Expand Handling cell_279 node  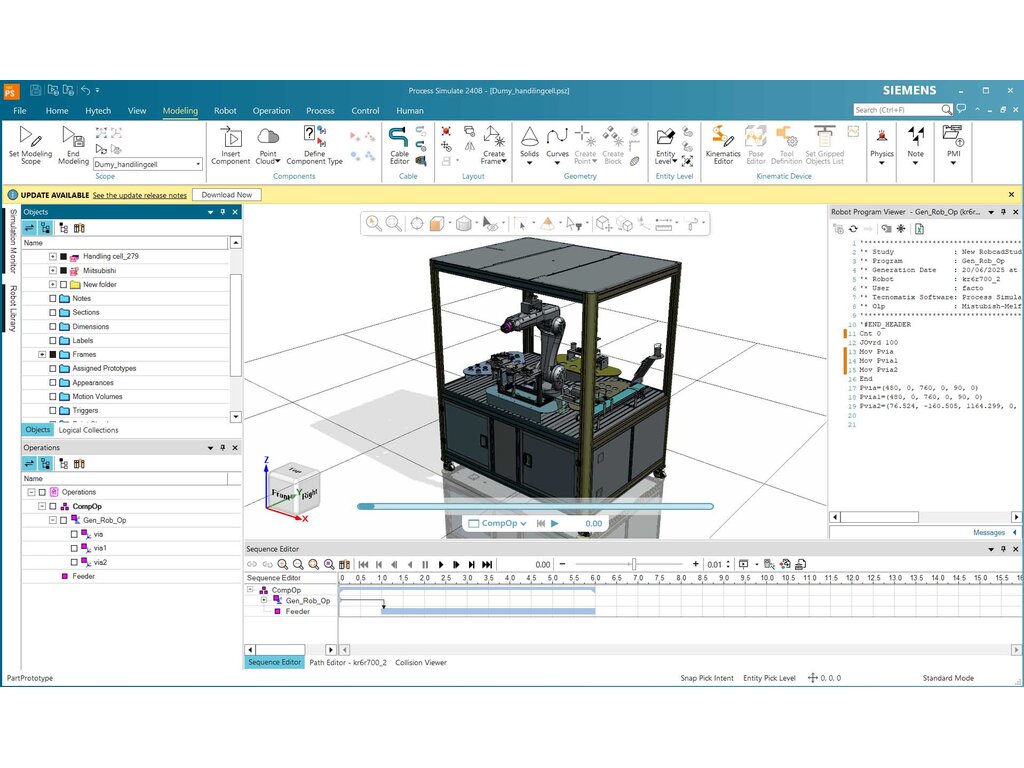tap(53, 257)
